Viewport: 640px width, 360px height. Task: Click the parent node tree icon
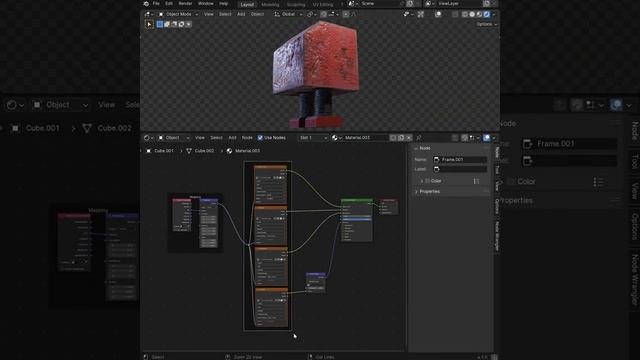(x=455, y=138)
